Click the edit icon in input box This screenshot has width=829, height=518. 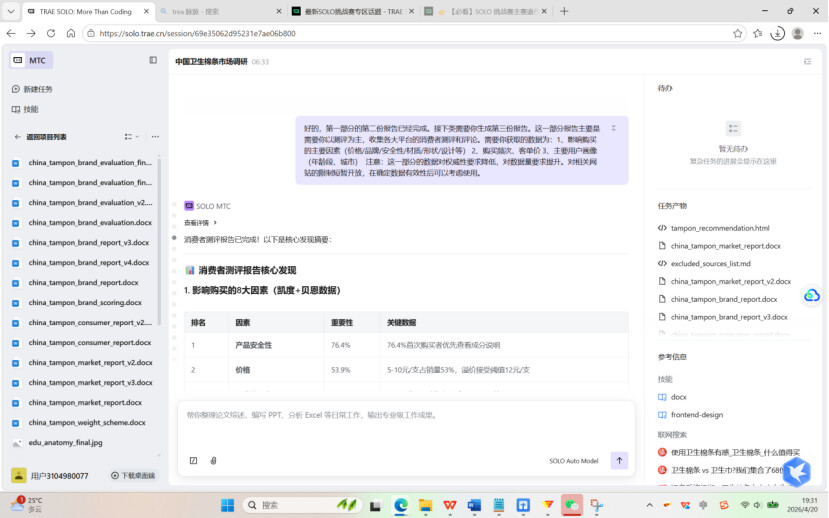point(193,461)
